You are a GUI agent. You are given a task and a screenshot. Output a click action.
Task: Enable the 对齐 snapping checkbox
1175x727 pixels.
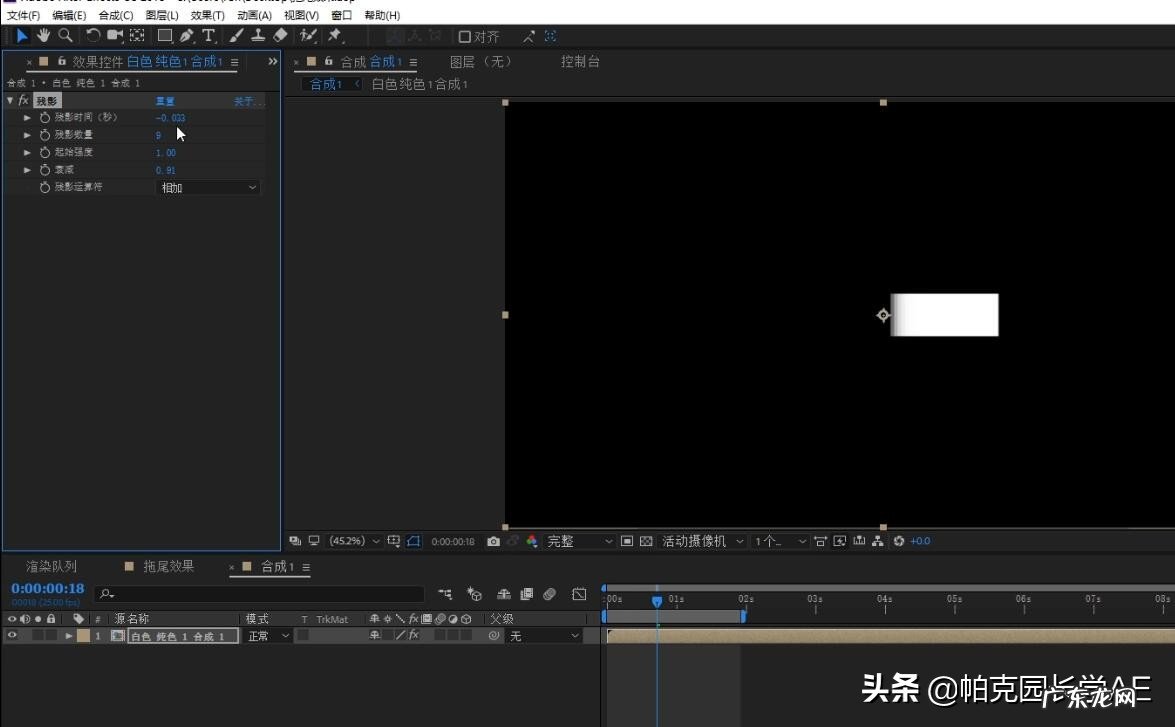464,36
